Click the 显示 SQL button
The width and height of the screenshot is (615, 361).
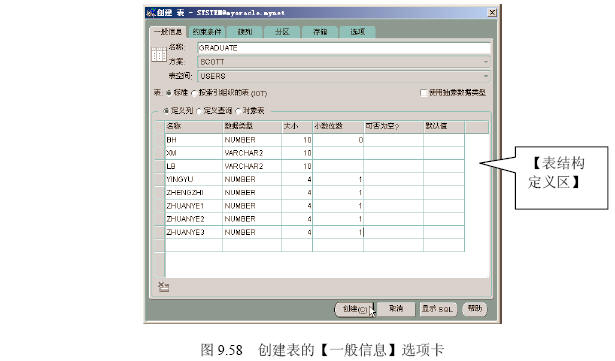pos(438,309)
